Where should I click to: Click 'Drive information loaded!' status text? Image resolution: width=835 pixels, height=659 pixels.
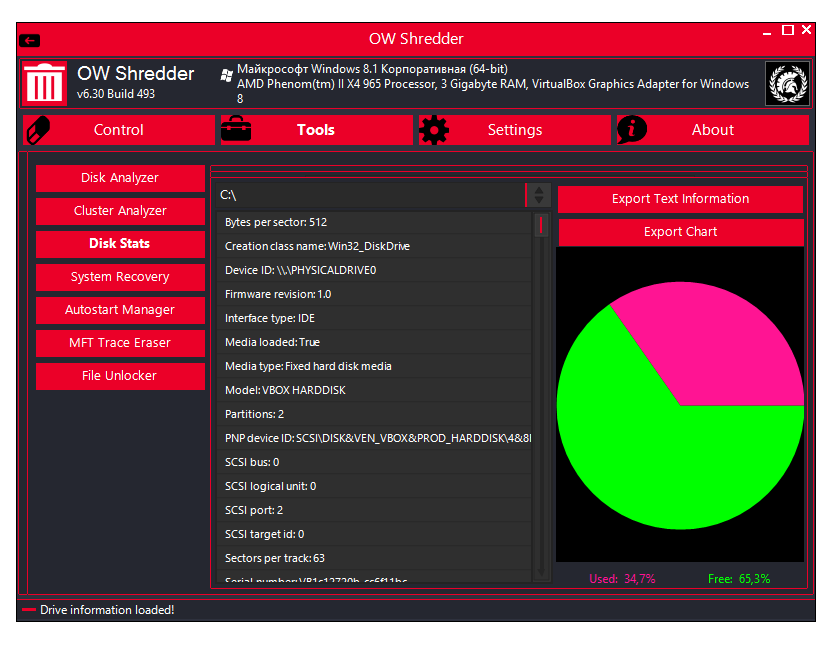coord(107,610)
